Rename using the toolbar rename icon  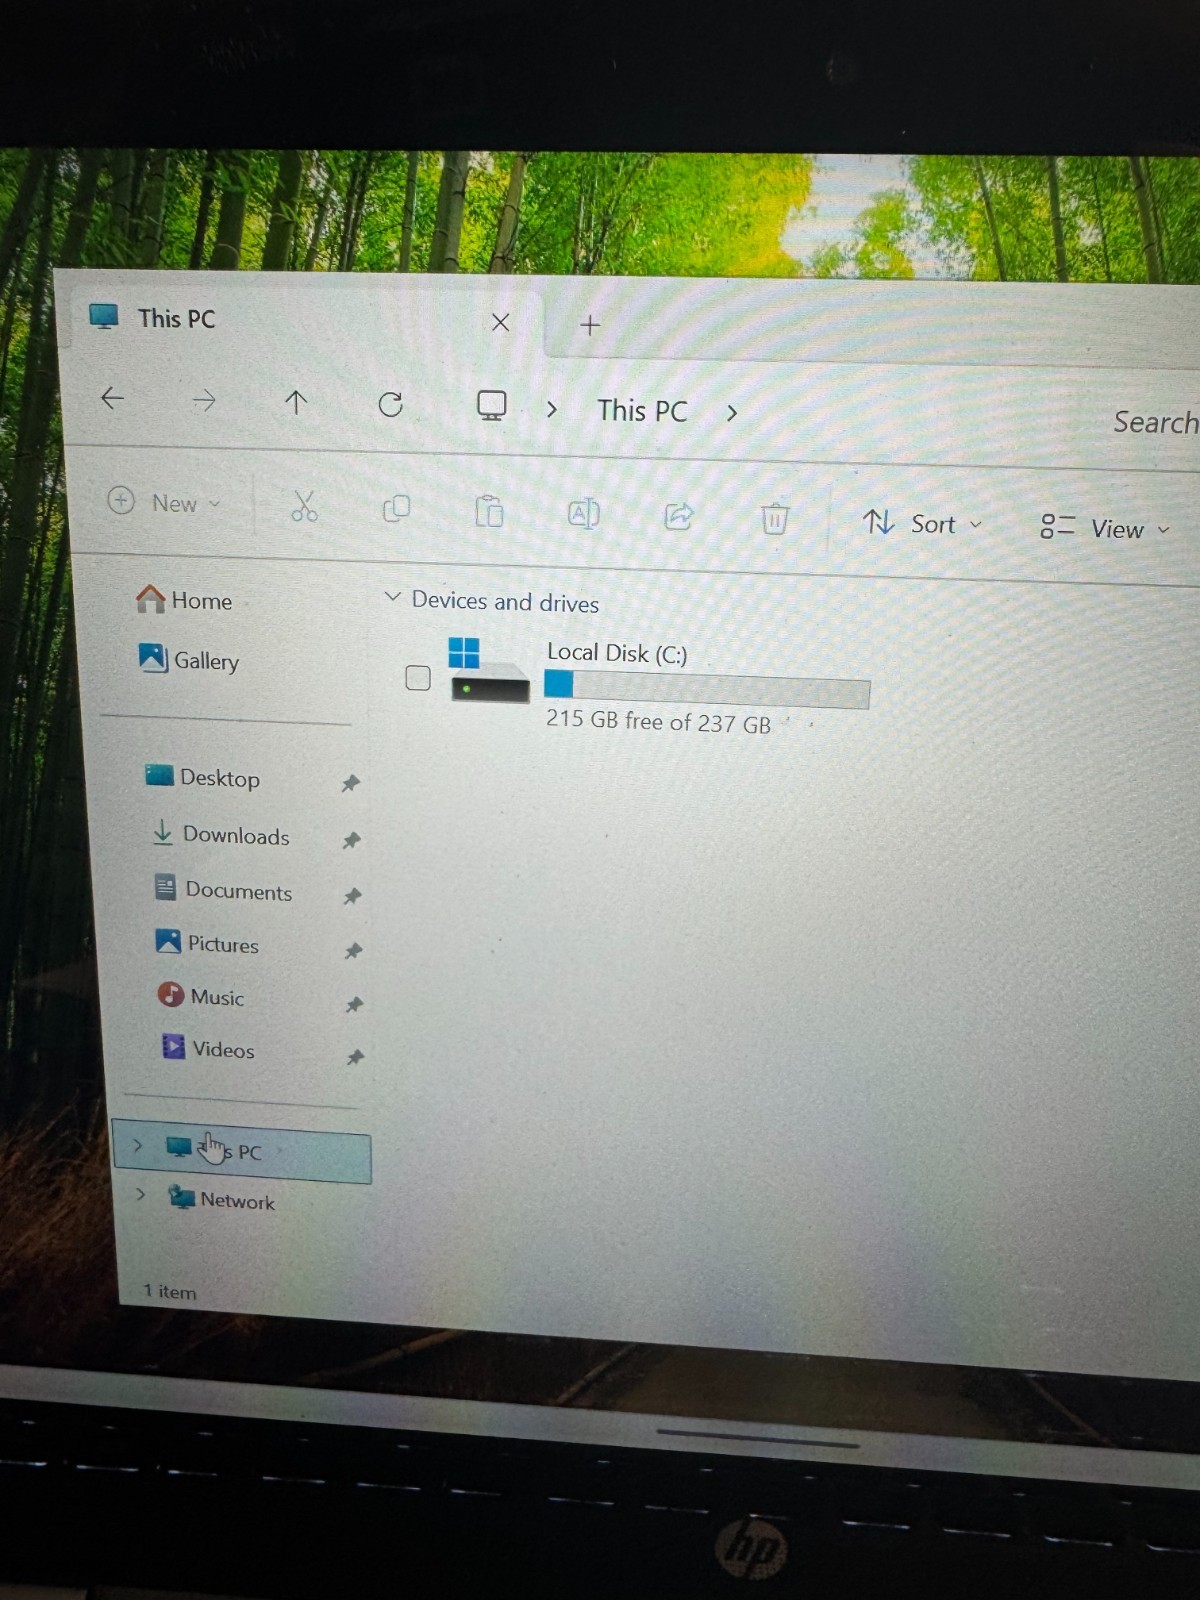(584, 514)
